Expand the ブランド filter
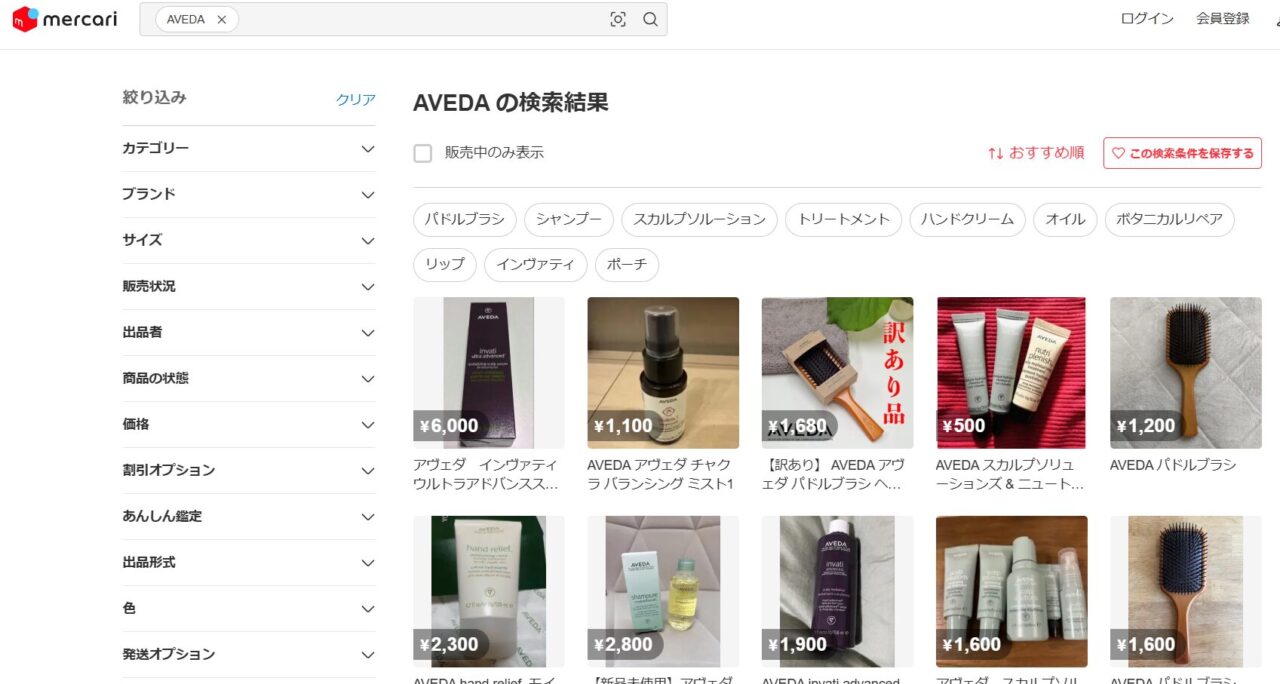This screenshot has width=1280, height=684. click(249, 194)
